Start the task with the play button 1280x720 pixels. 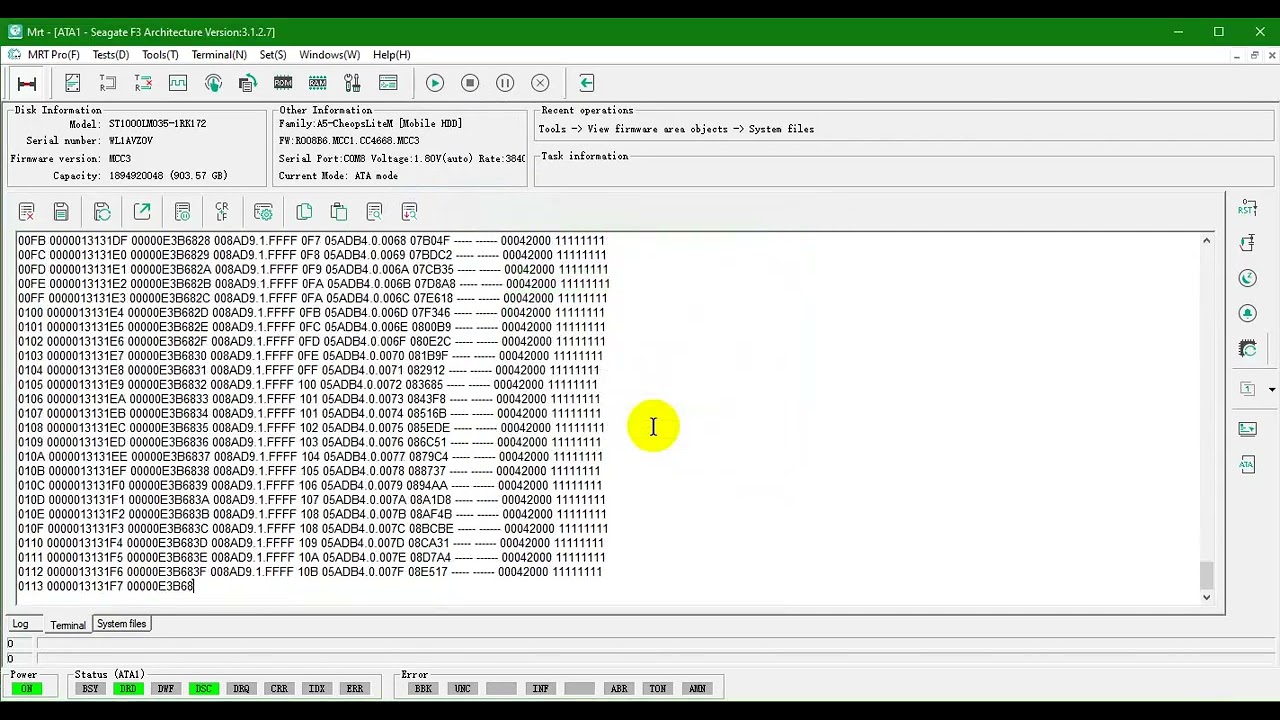[435, 83]
